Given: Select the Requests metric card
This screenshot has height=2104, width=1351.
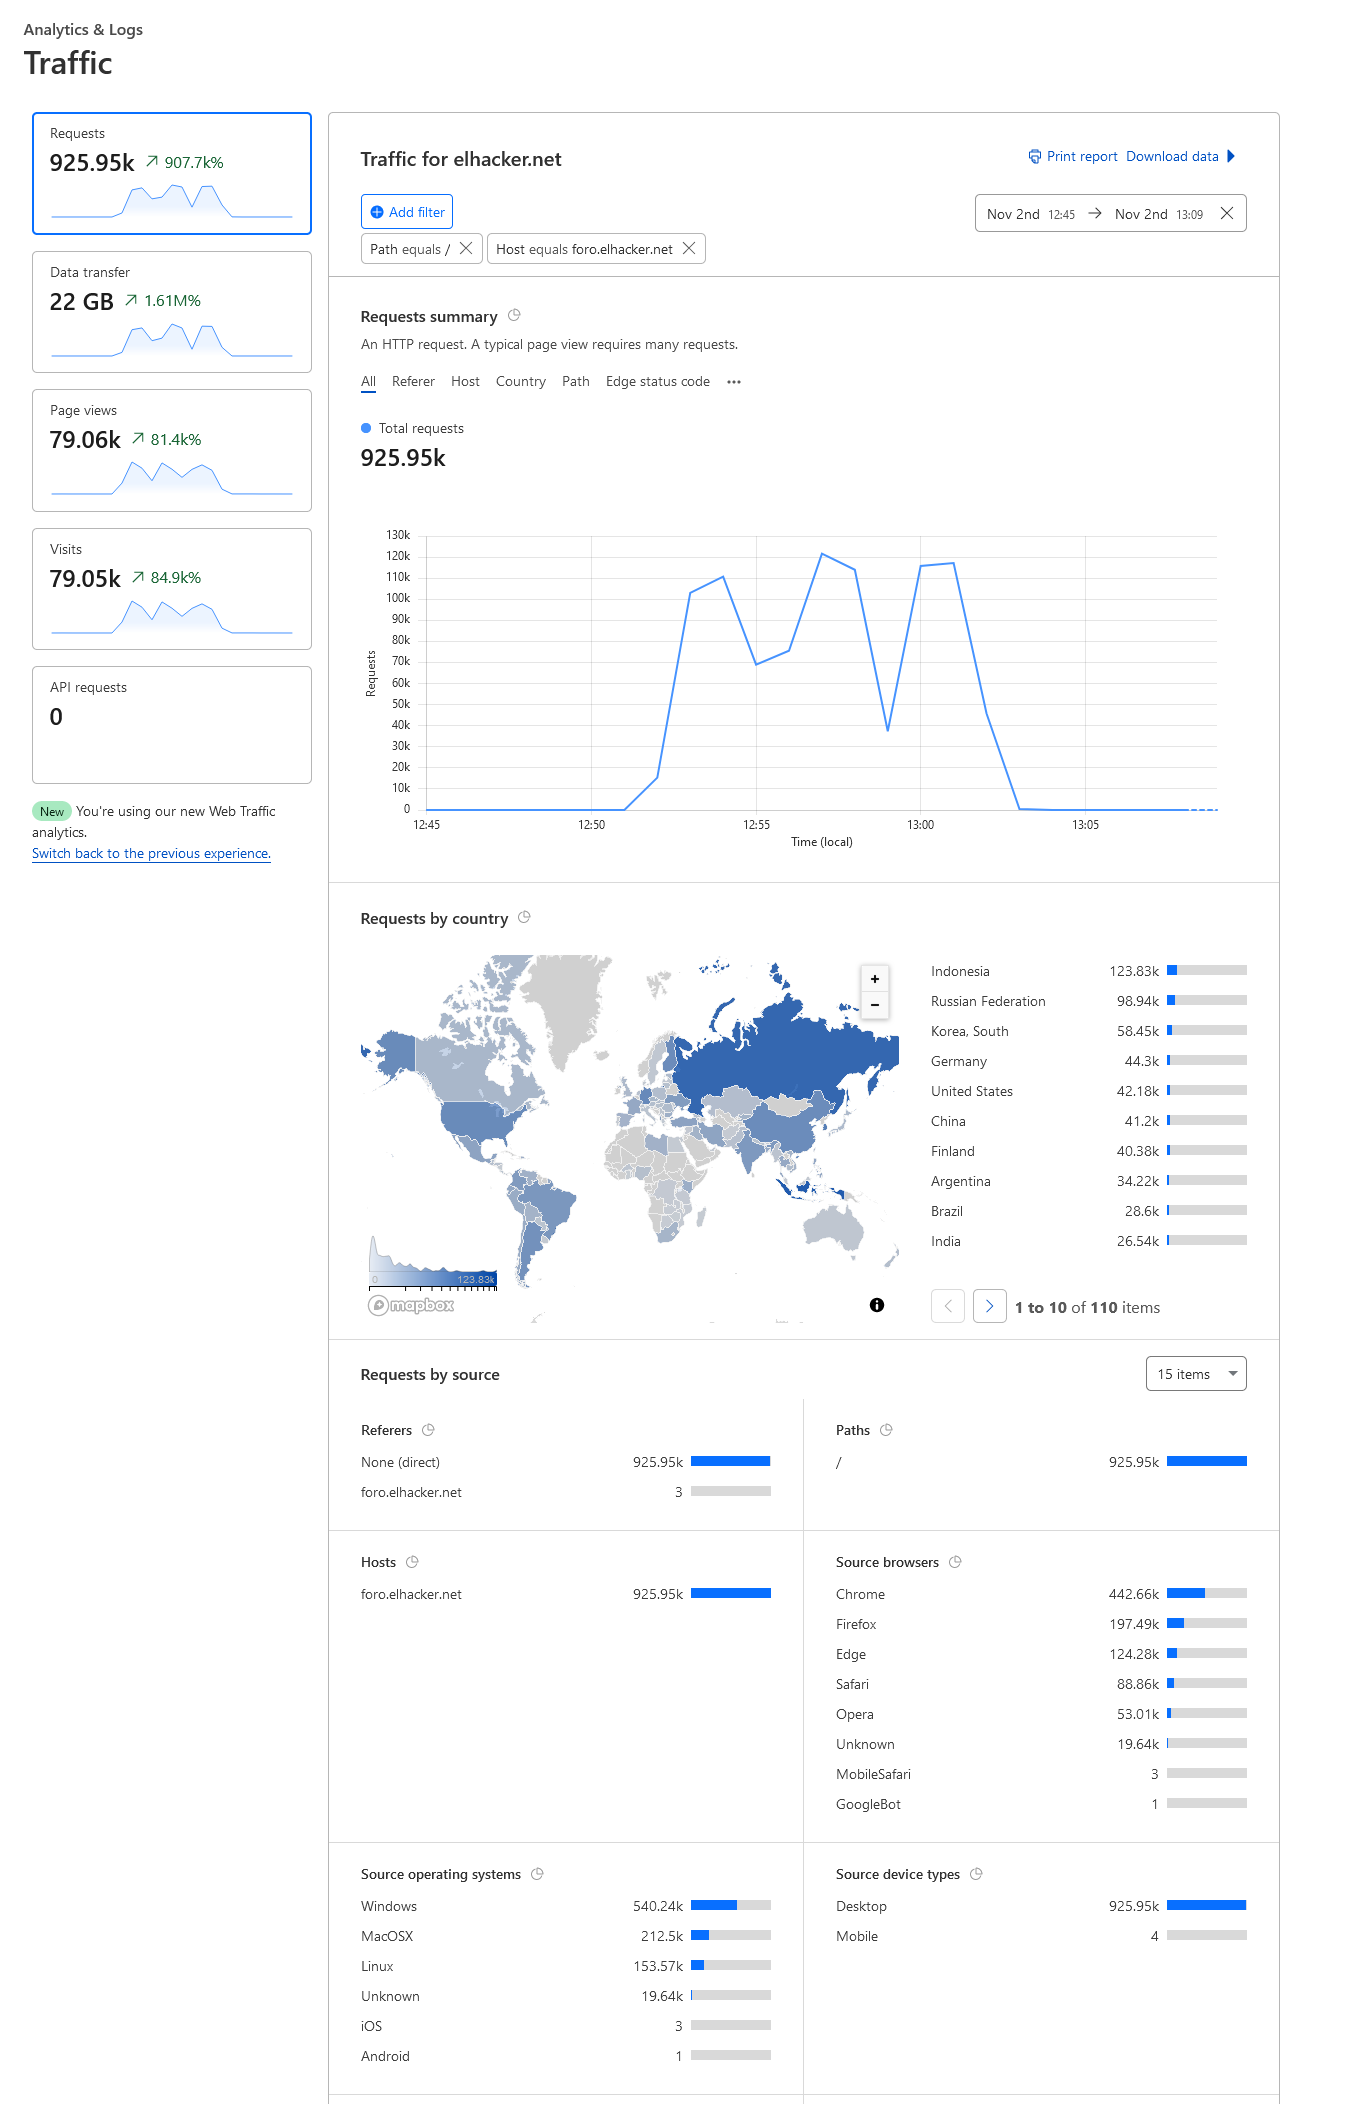Looking at the screenshot, I should (172, 173).
